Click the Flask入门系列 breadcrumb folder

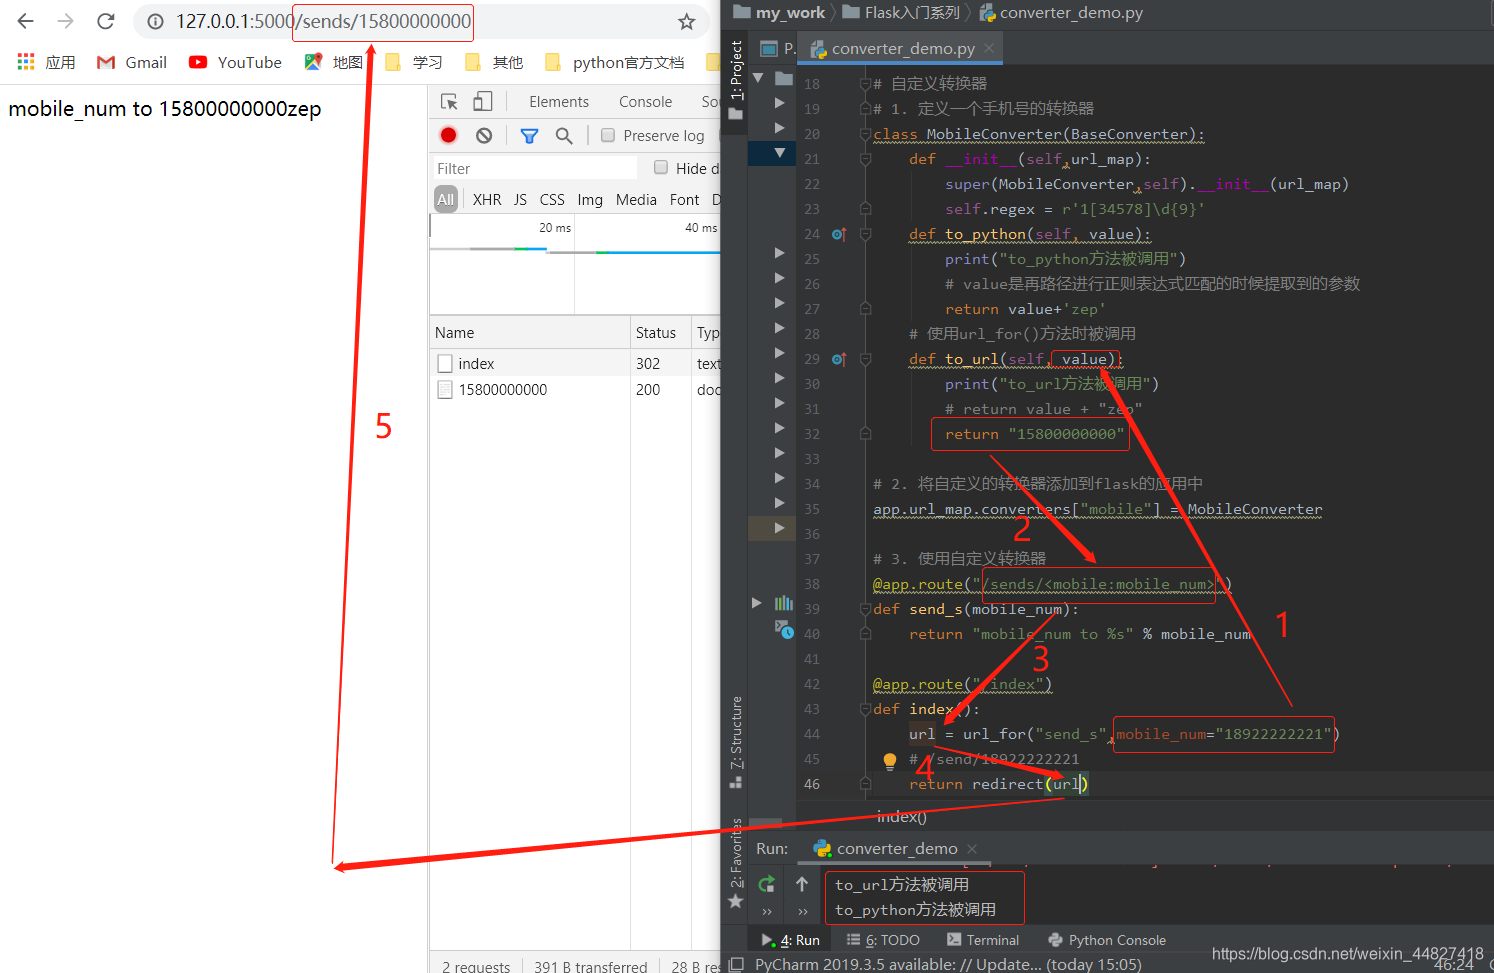click(901, 12)
